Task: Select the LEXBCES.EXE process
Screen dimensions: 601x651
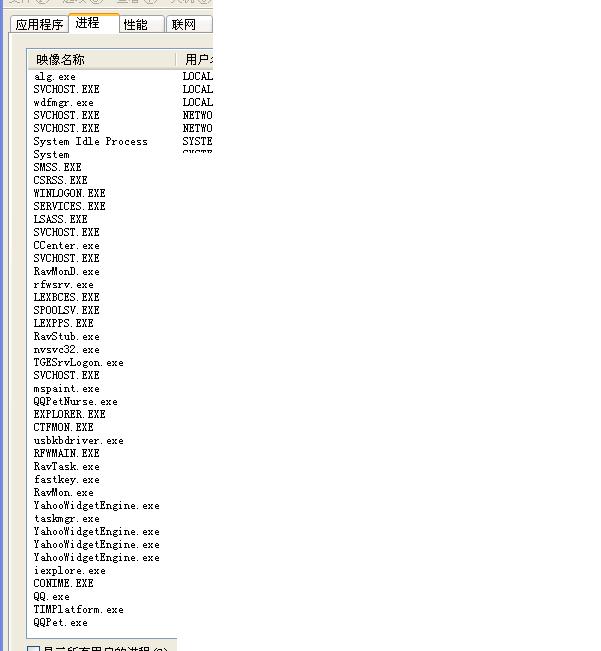Action: click(66, 297)
